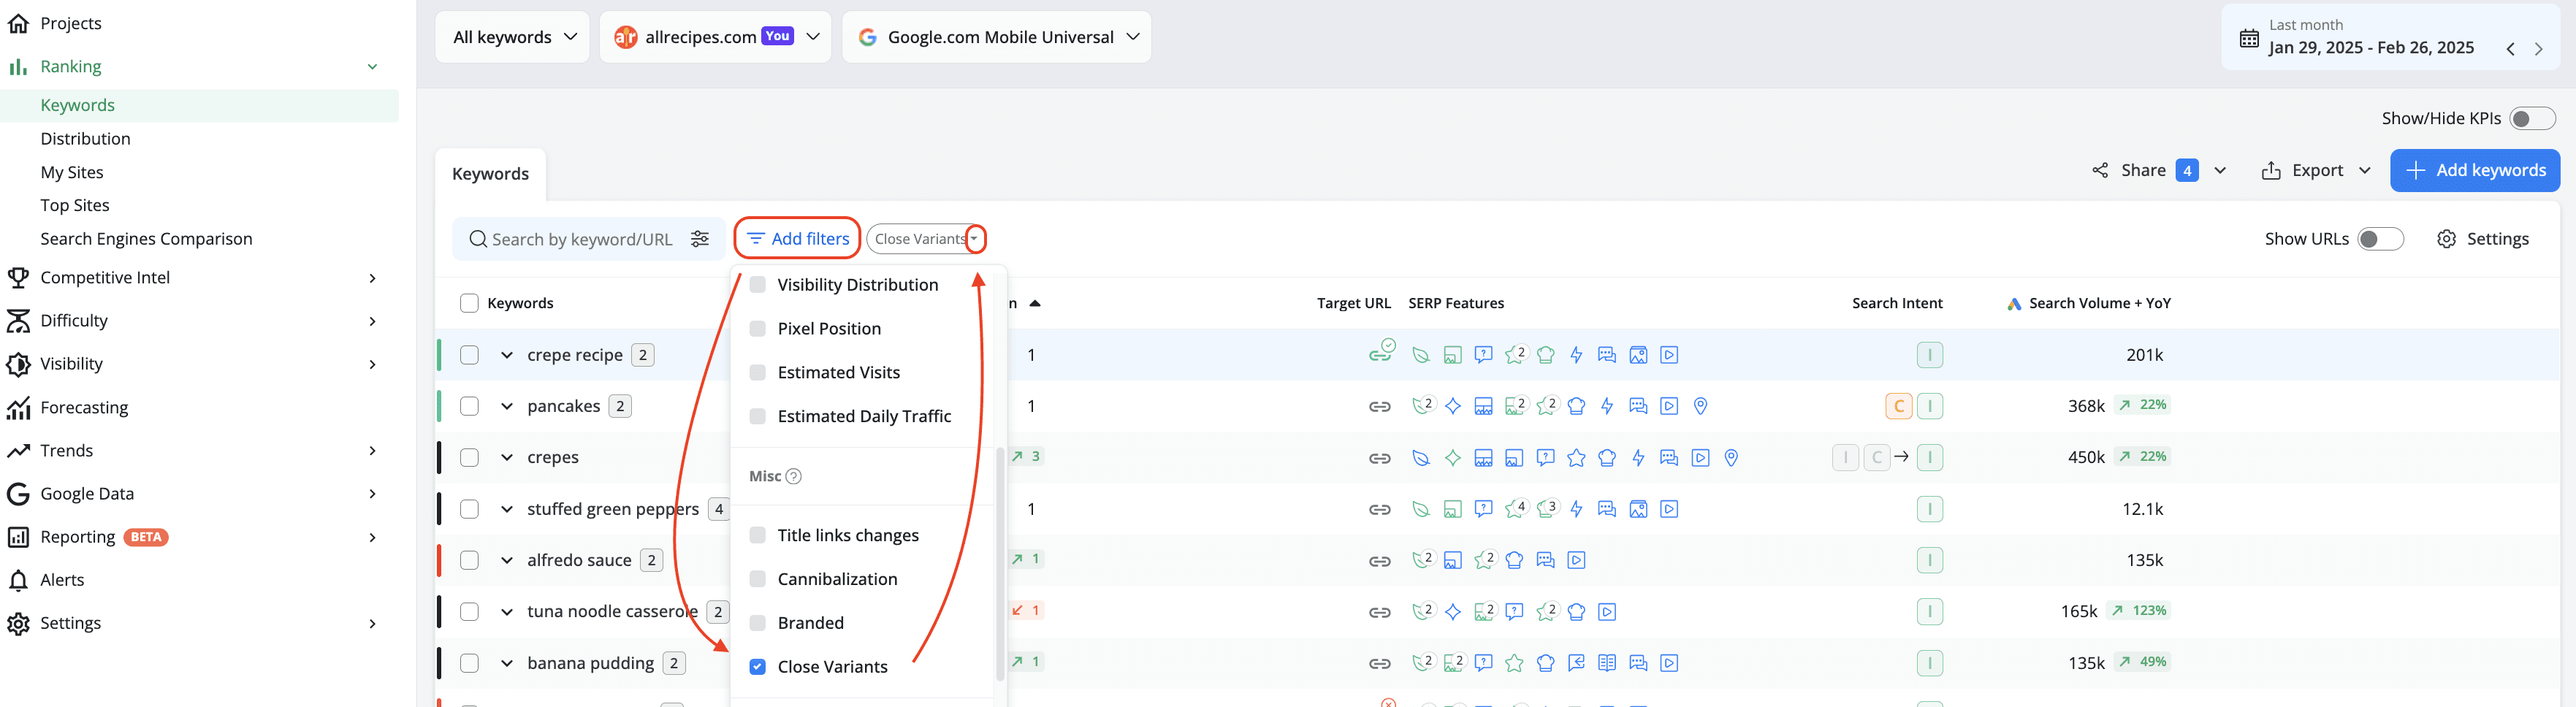The height and width of the screenshot is (707, 2576).
Task: Click the Google Data G icon
Action: (18, 493)
